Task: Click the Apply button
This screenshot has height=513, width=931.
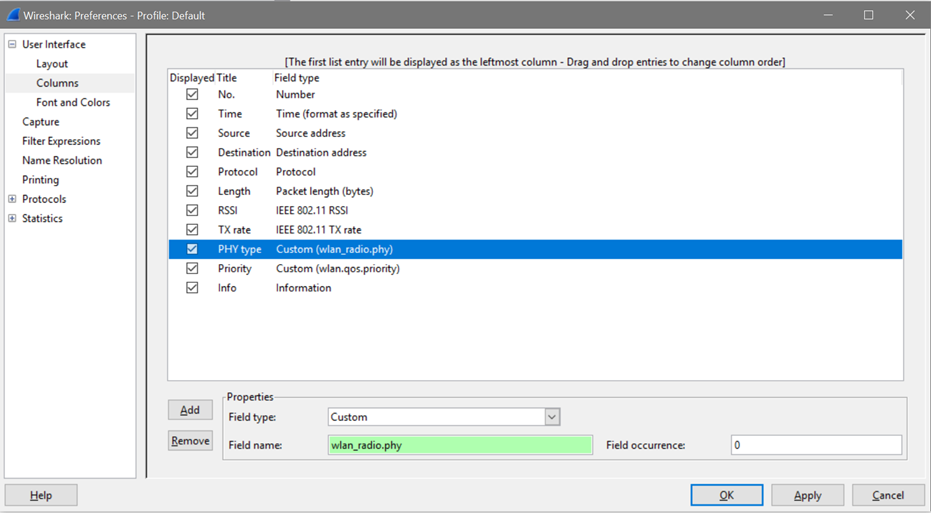Action: [x=808, y=495]
